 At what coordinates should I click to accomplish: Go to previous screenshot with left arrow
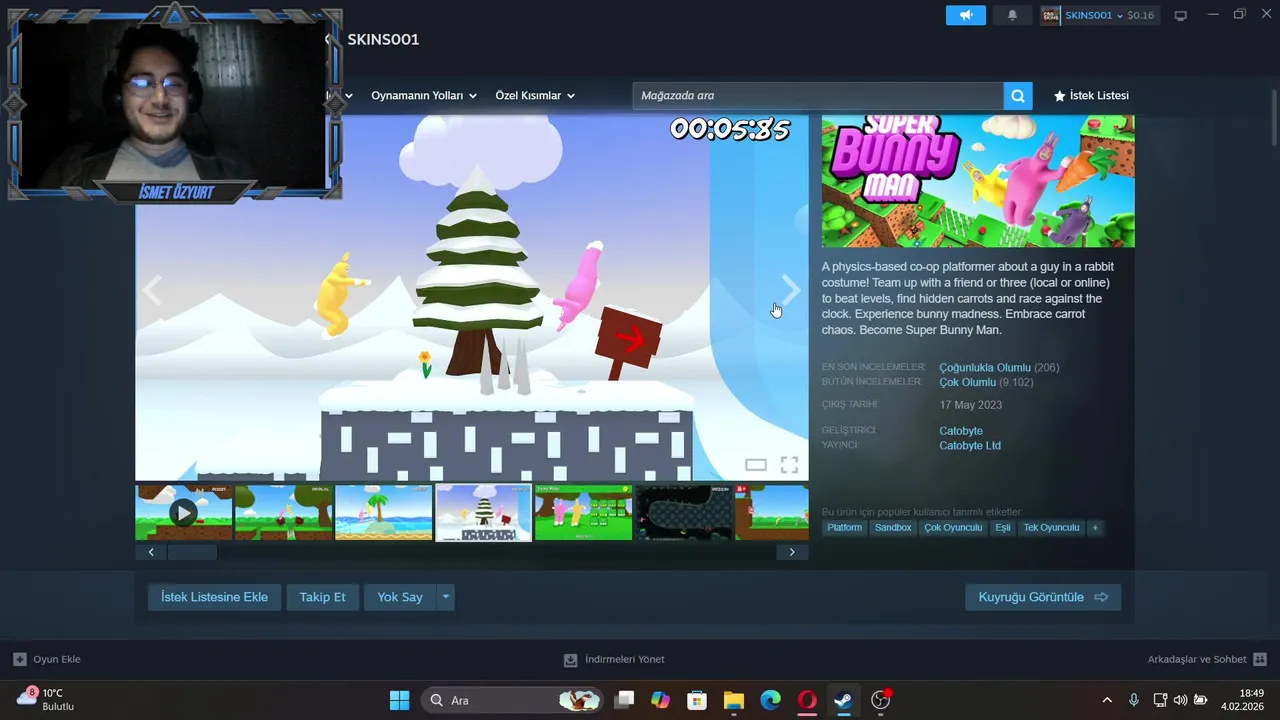152,291
